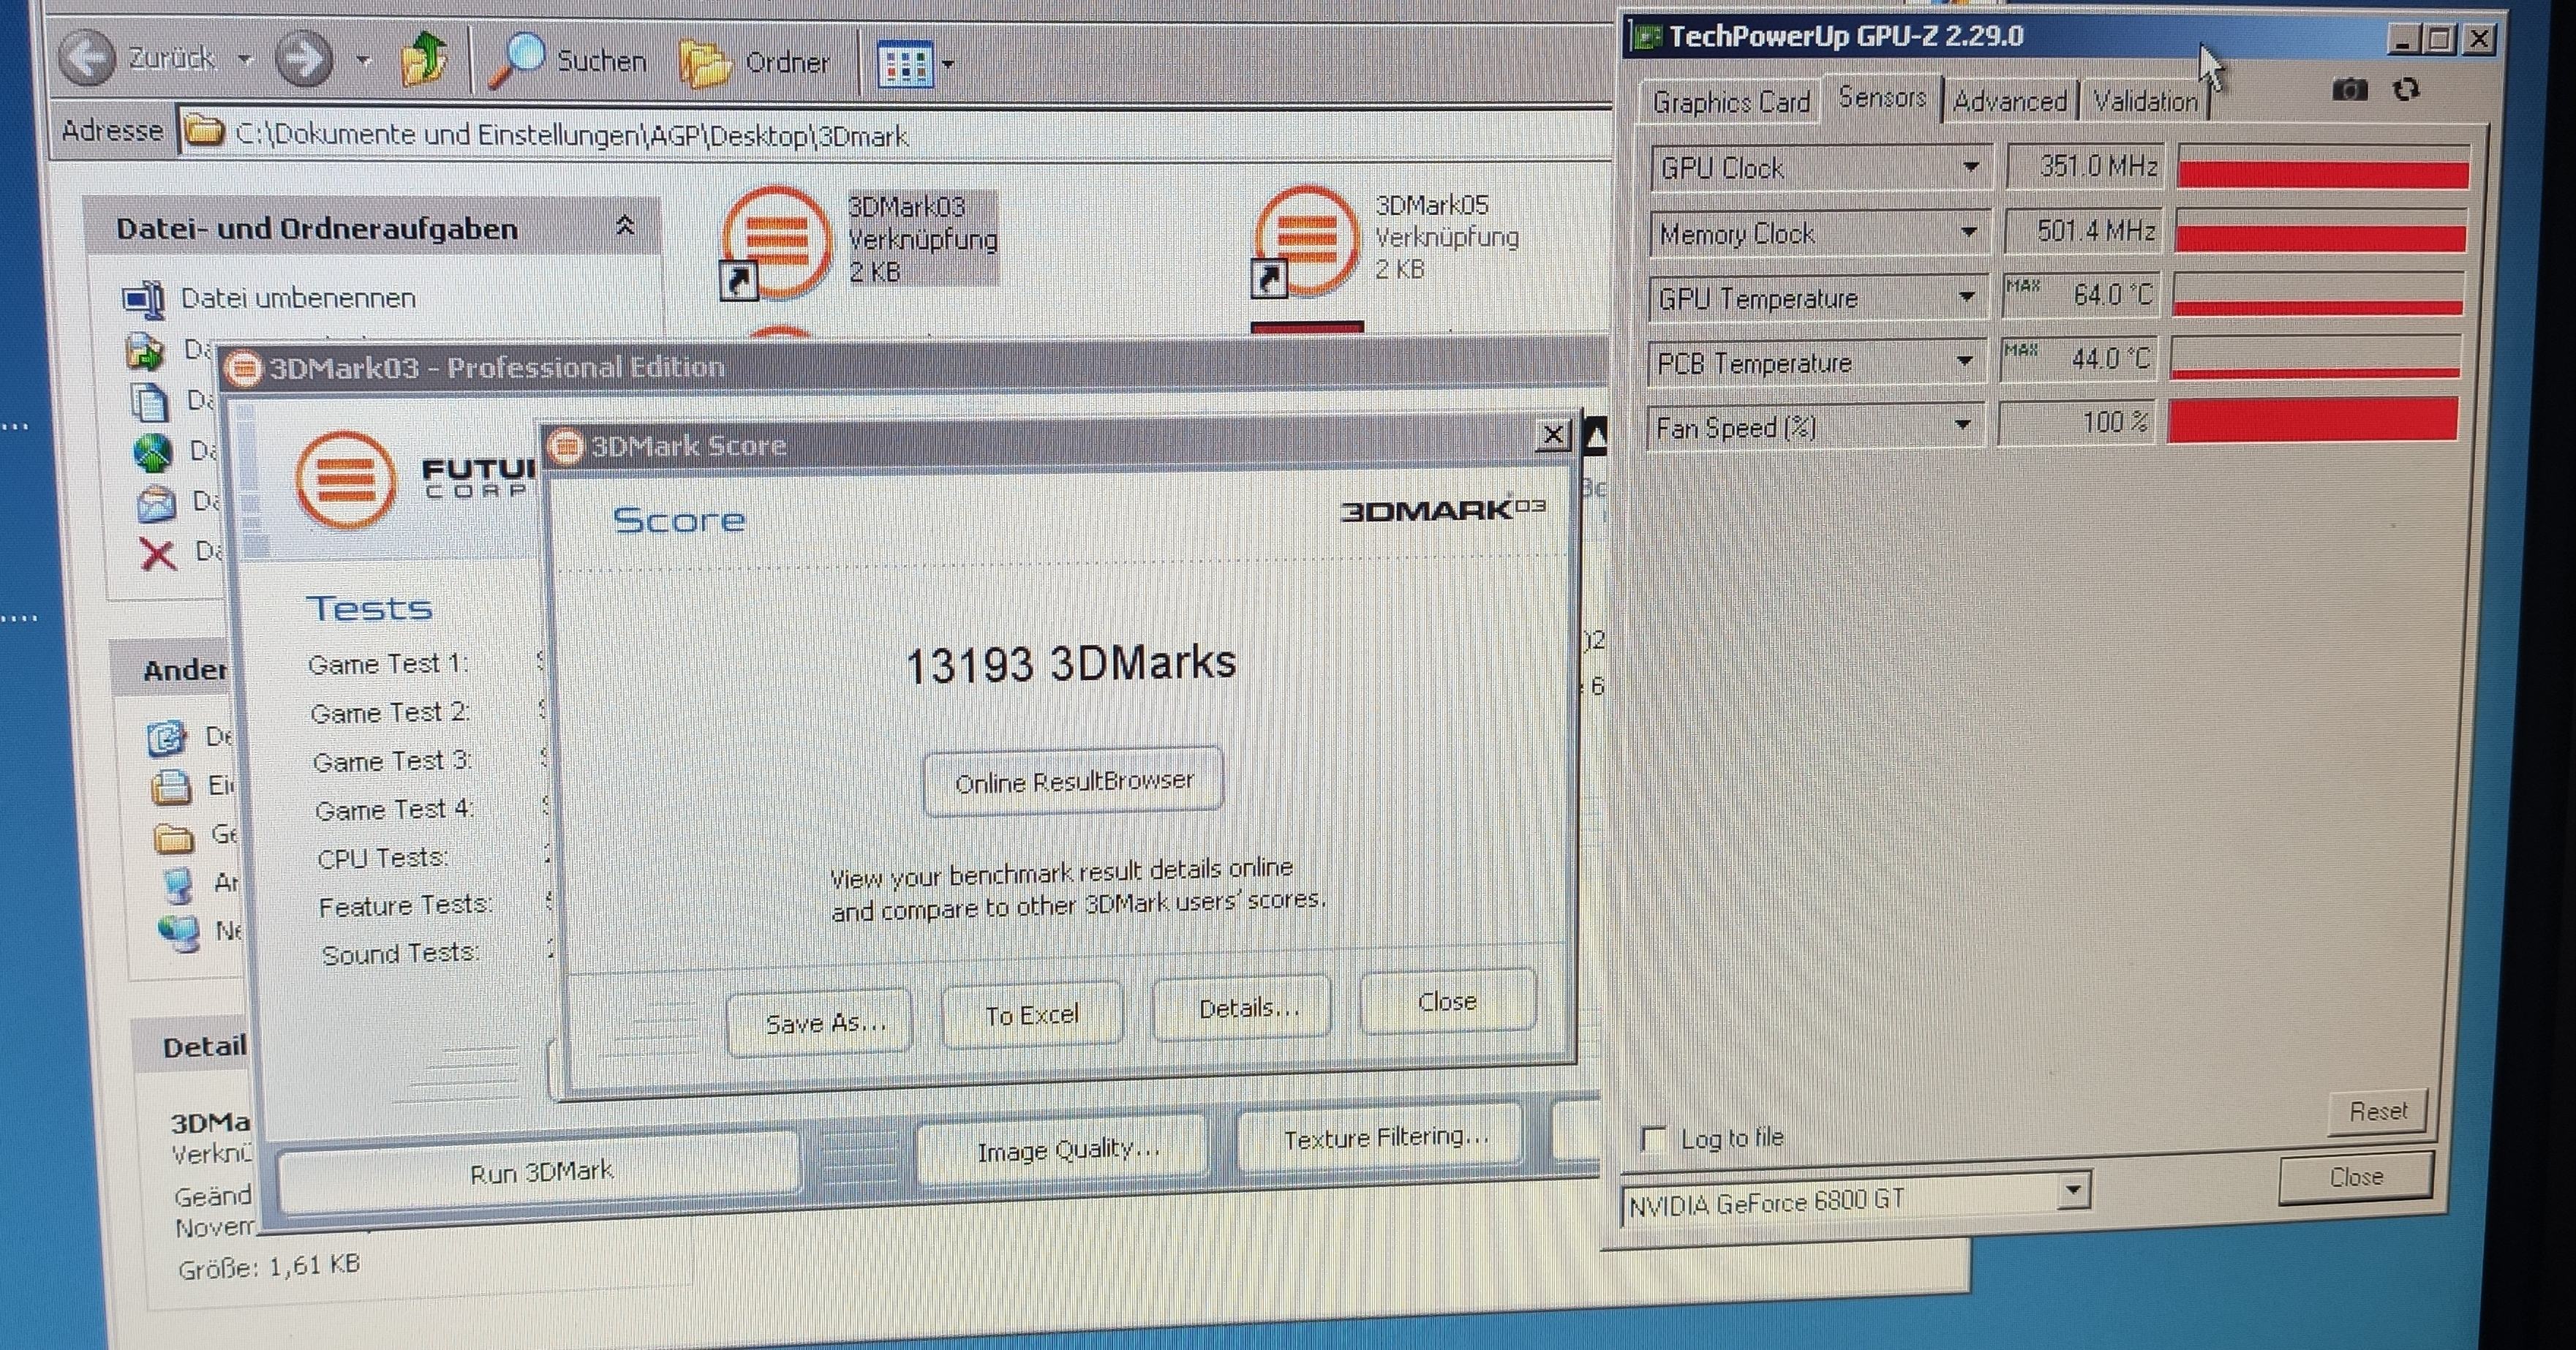2576x1350 pixels.
Task: Click the Save As... button
Action: point(820,1022)
